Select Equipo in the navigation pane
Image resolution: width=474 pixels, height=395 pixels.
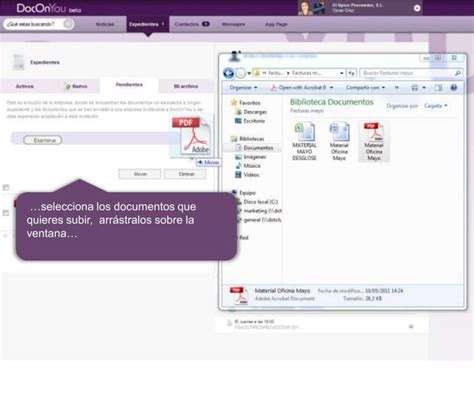(244, 193)
